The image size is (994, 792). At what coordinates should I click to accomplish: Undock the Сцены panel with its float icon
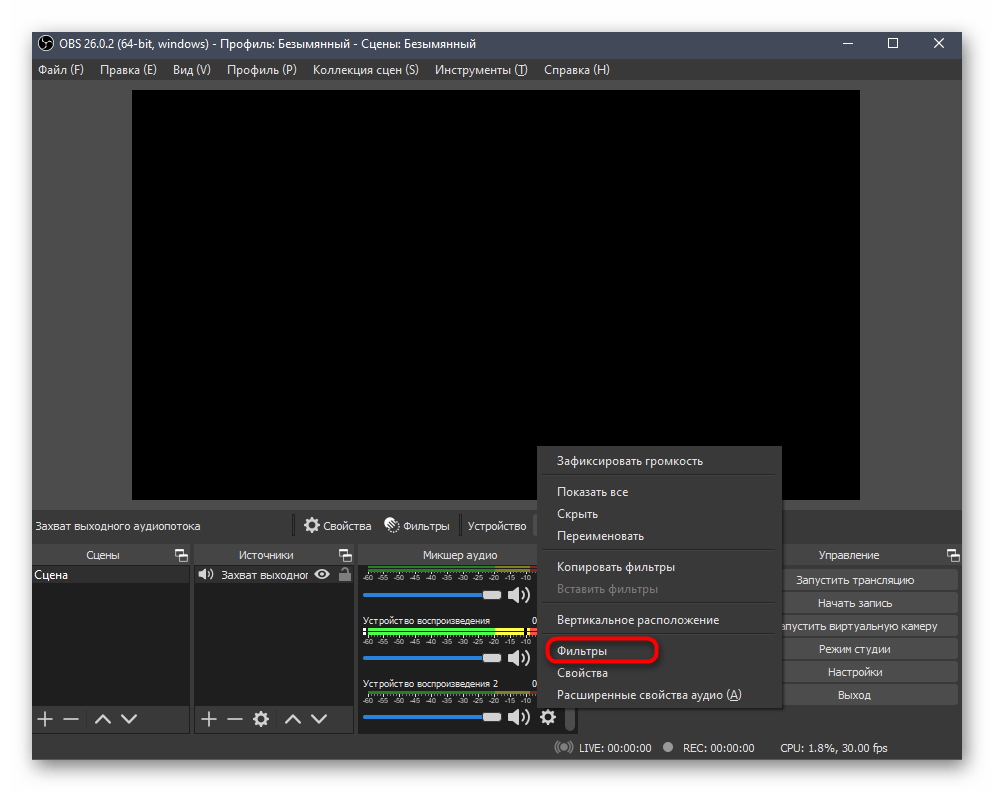pyautogui.click(x=181, y=555)
